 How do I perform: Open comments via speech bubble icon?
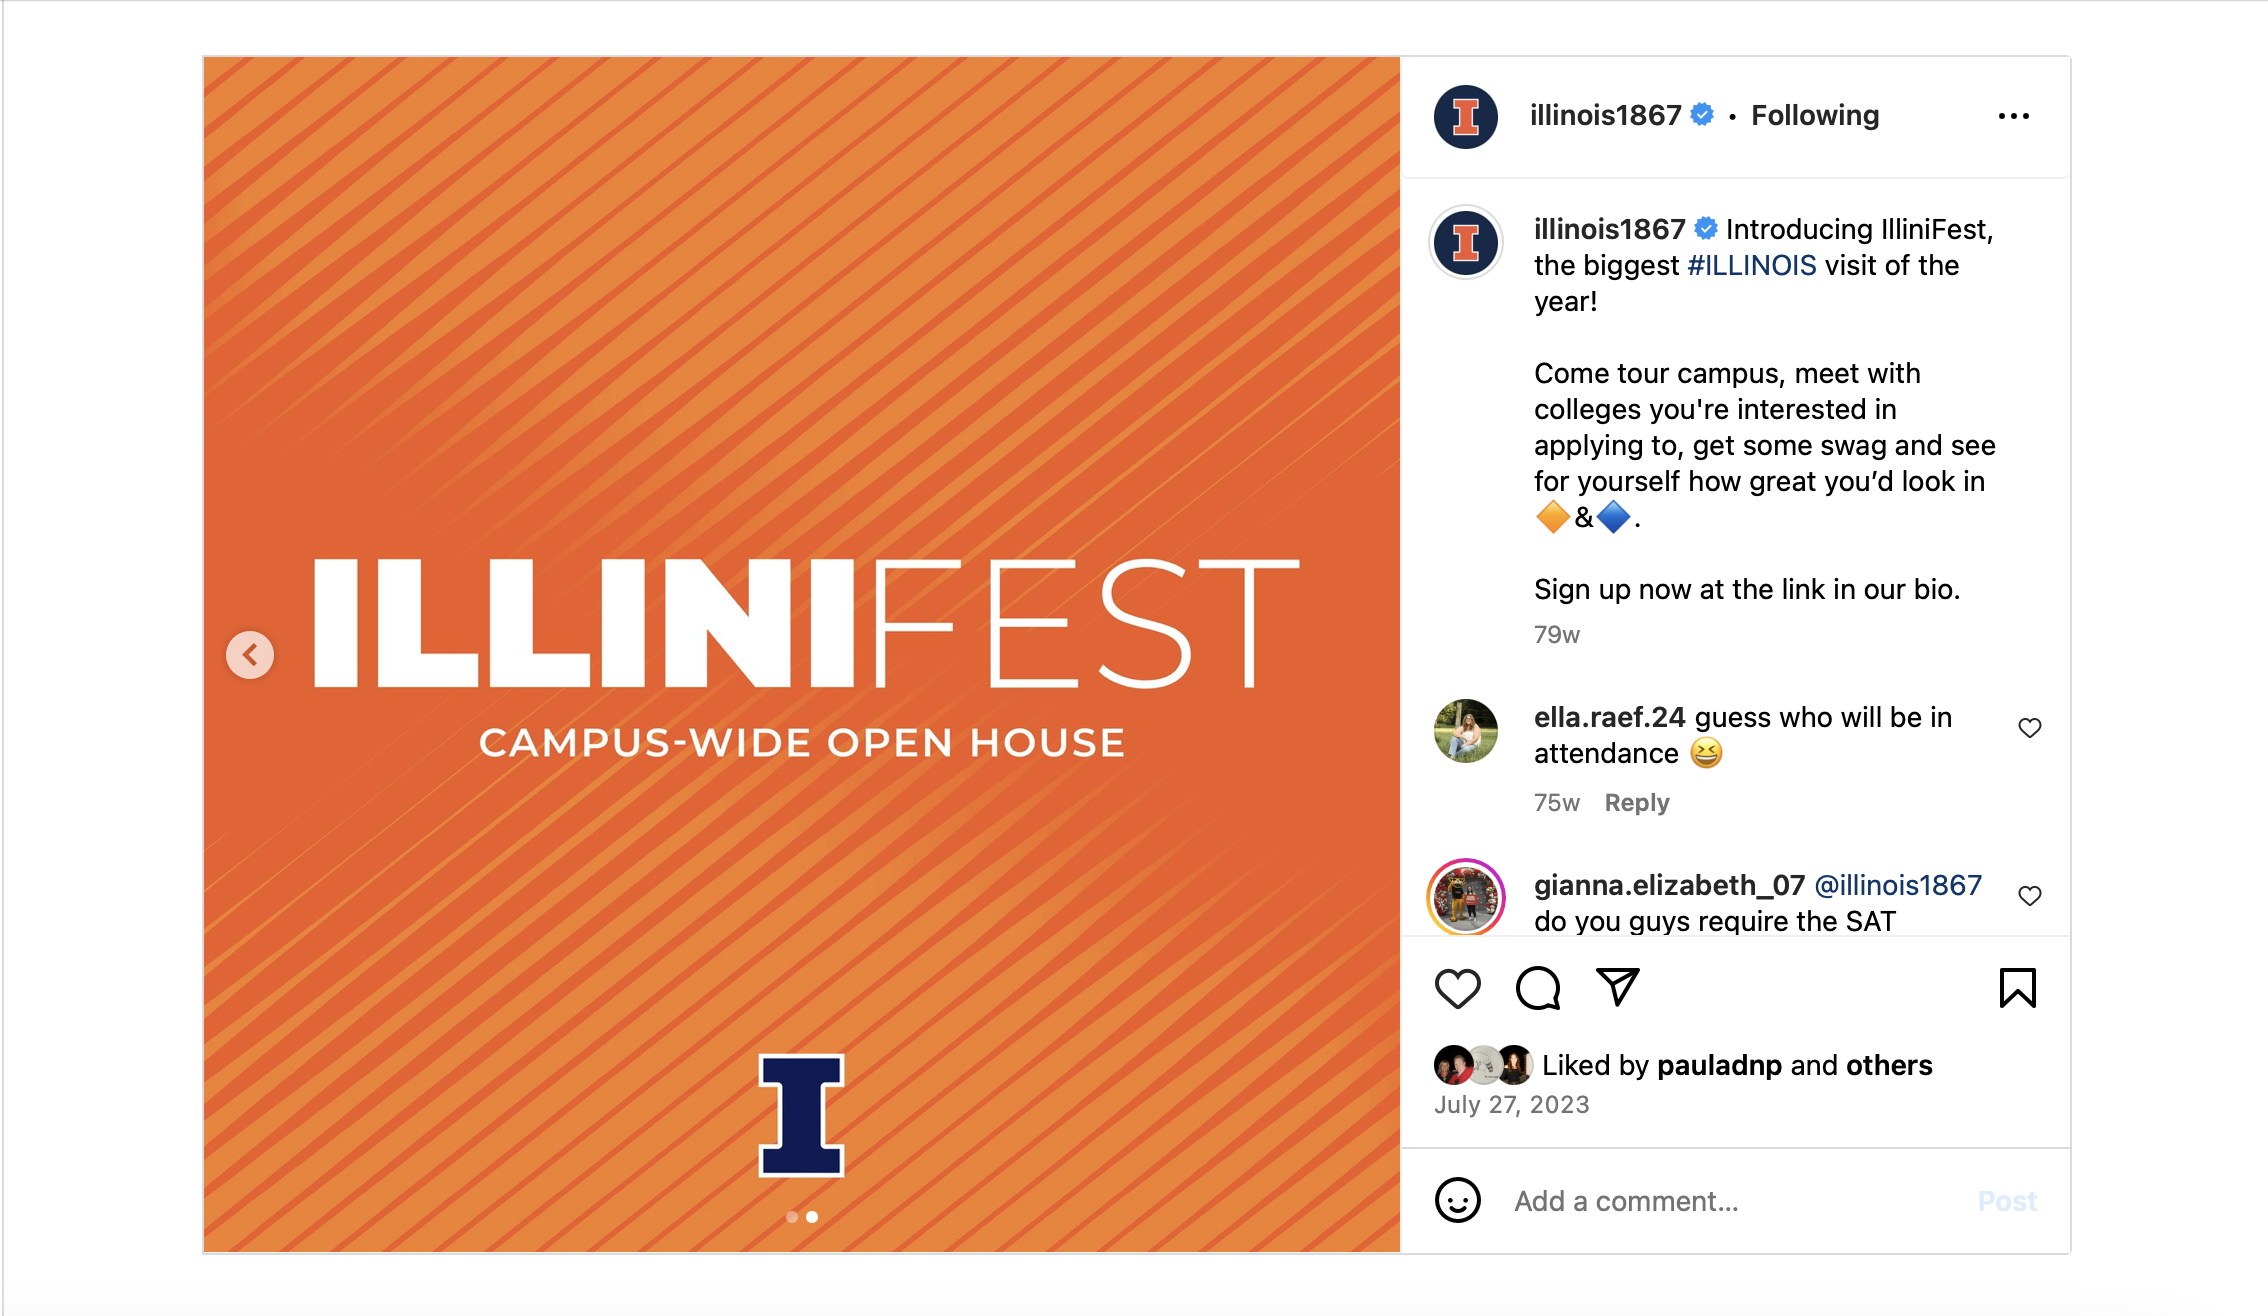point(1537,989)
